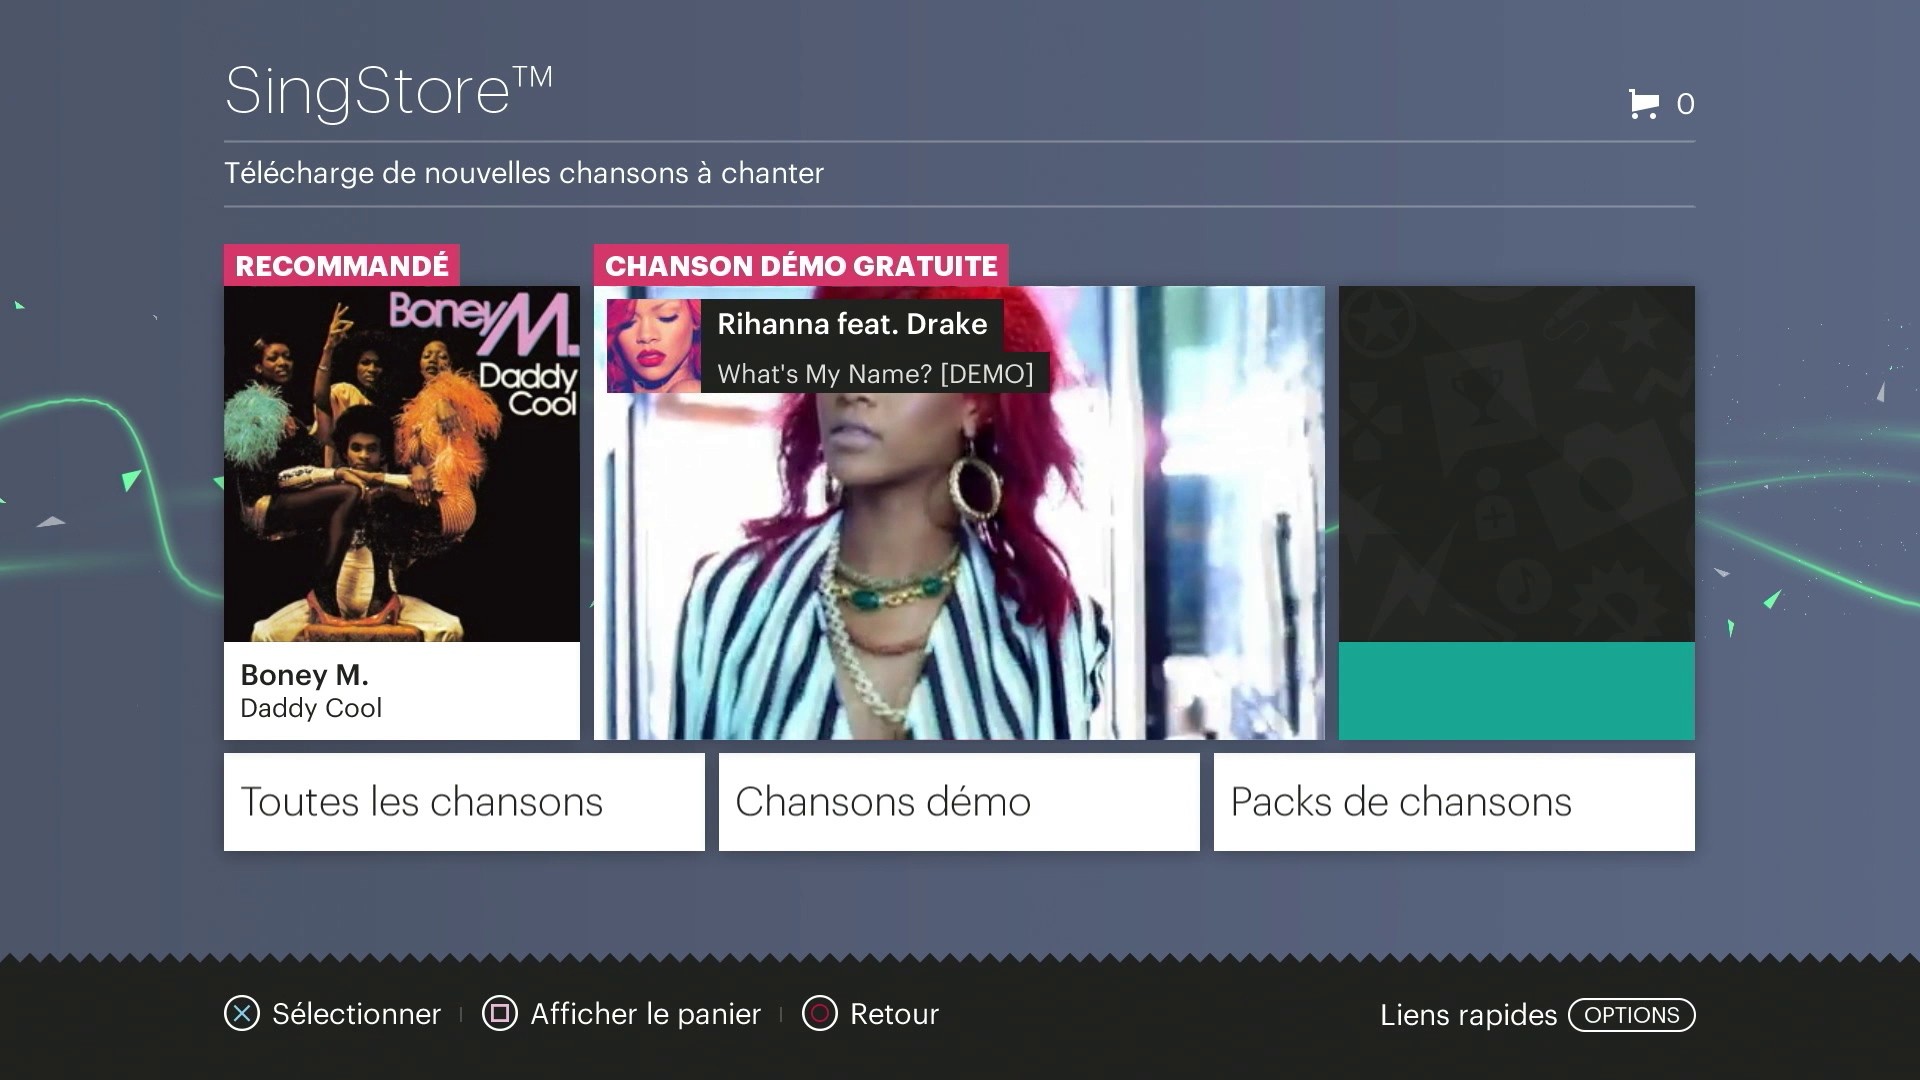Open the shopping cart icon
Image resolution: width=1920 pixels, height=1080 pixels.
click(1643, 103)
